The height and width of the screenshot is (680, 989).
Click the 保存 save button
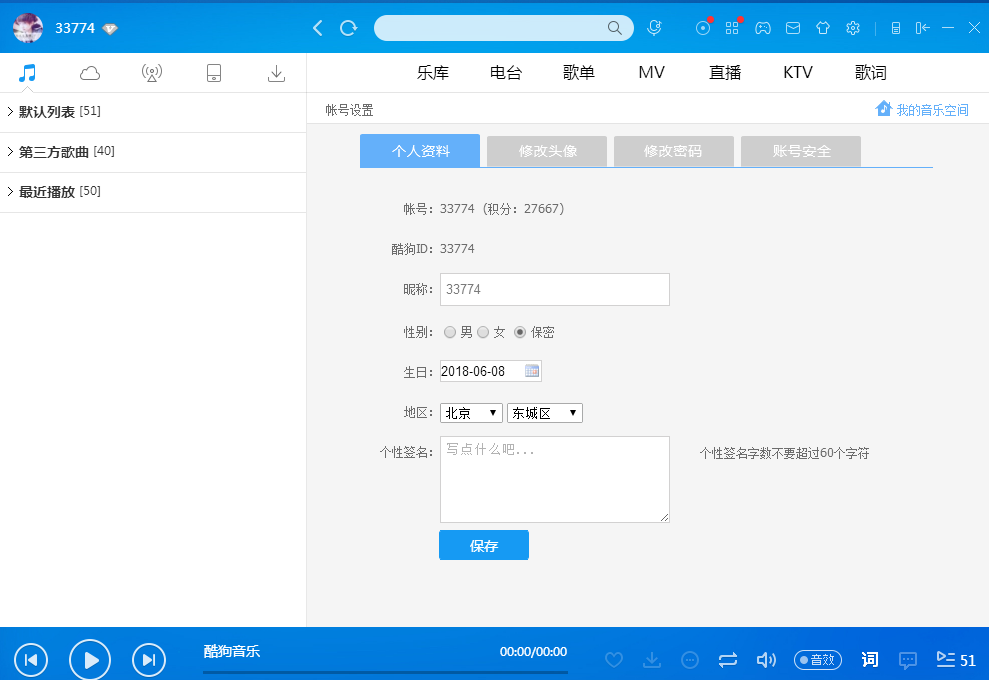[484, 545]
